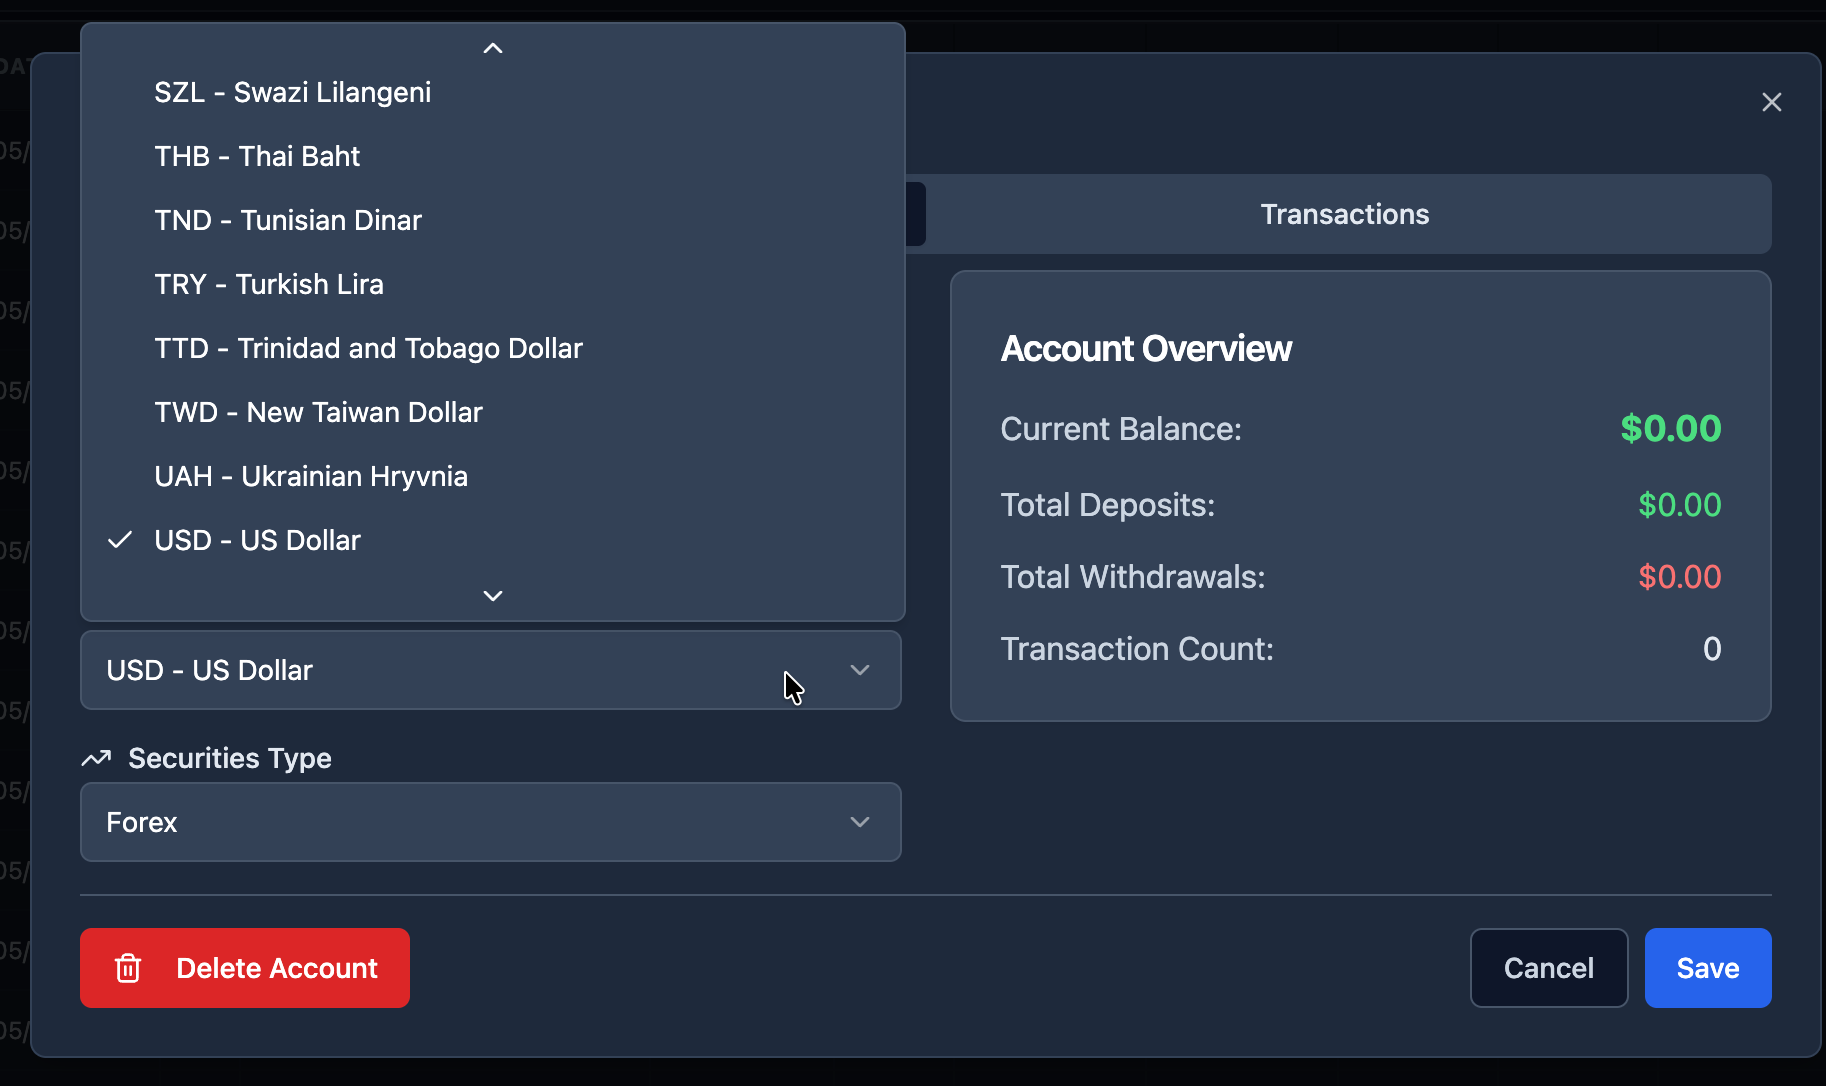The image size is (1826, 1086).
Task: Click the trash icon in Delete Account
Action: click(128, 968)
